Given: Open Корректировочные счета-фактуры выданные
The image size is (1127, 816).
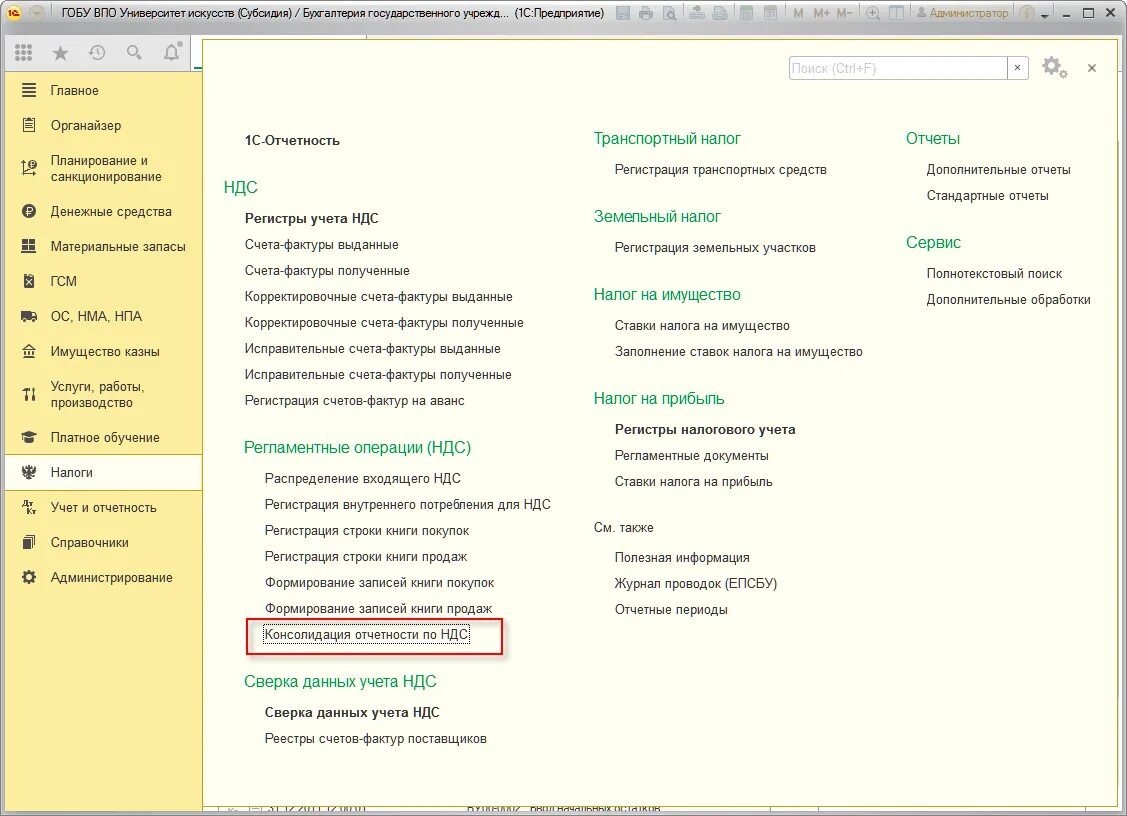Looking at the screenshot, I should point(379,296).
